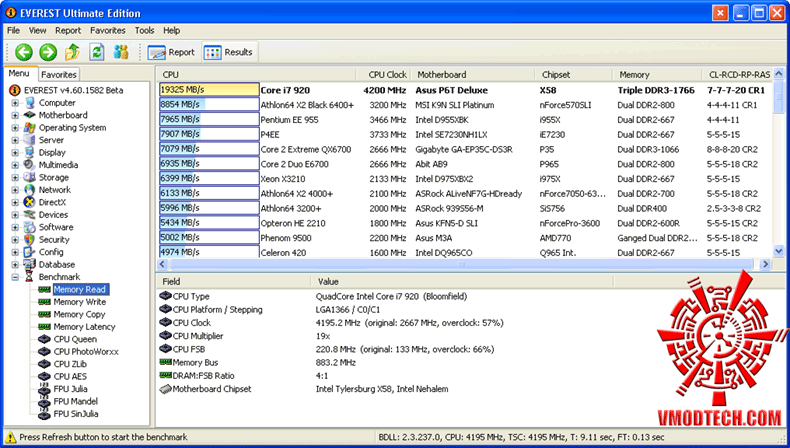Sort by the CPU Clock column header
The image size is (790, 448).
coord(387,74)
